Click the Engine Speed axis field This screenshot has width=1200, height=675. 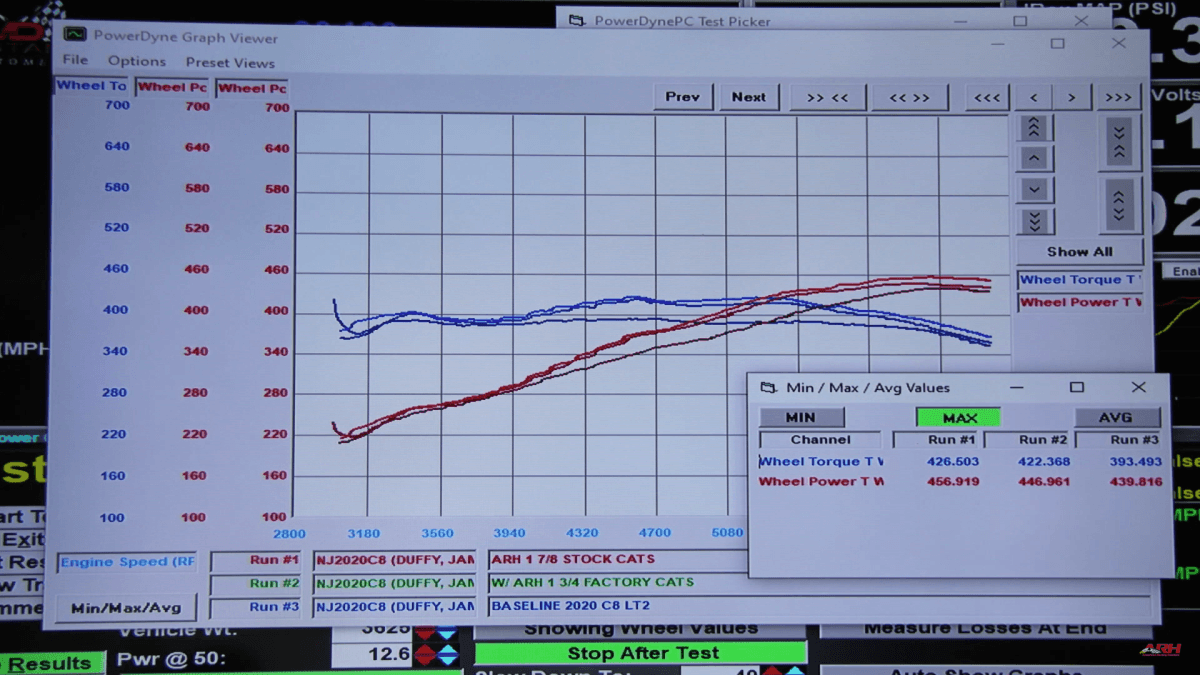tap(127, 562)
